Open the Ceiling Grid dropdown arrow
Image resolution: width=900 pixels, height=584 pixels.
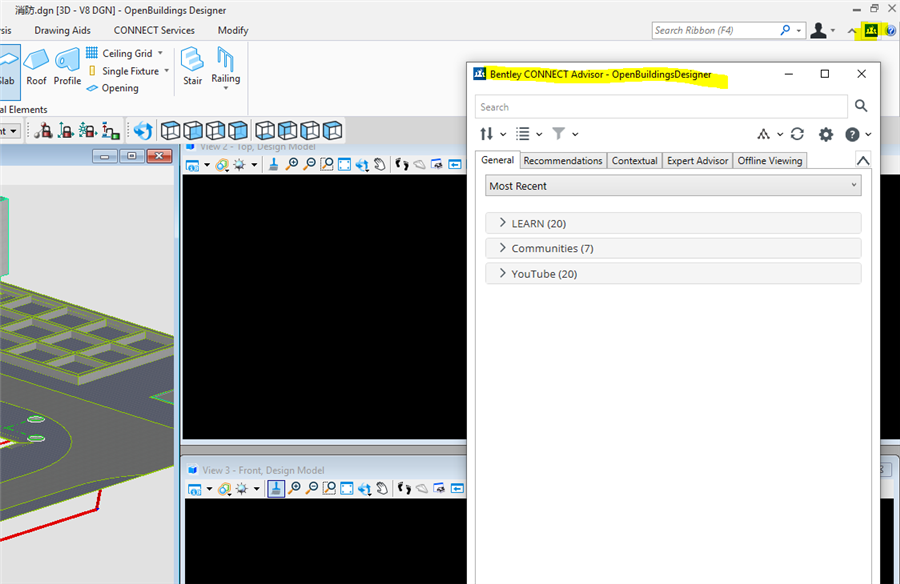tap(160, 53)
